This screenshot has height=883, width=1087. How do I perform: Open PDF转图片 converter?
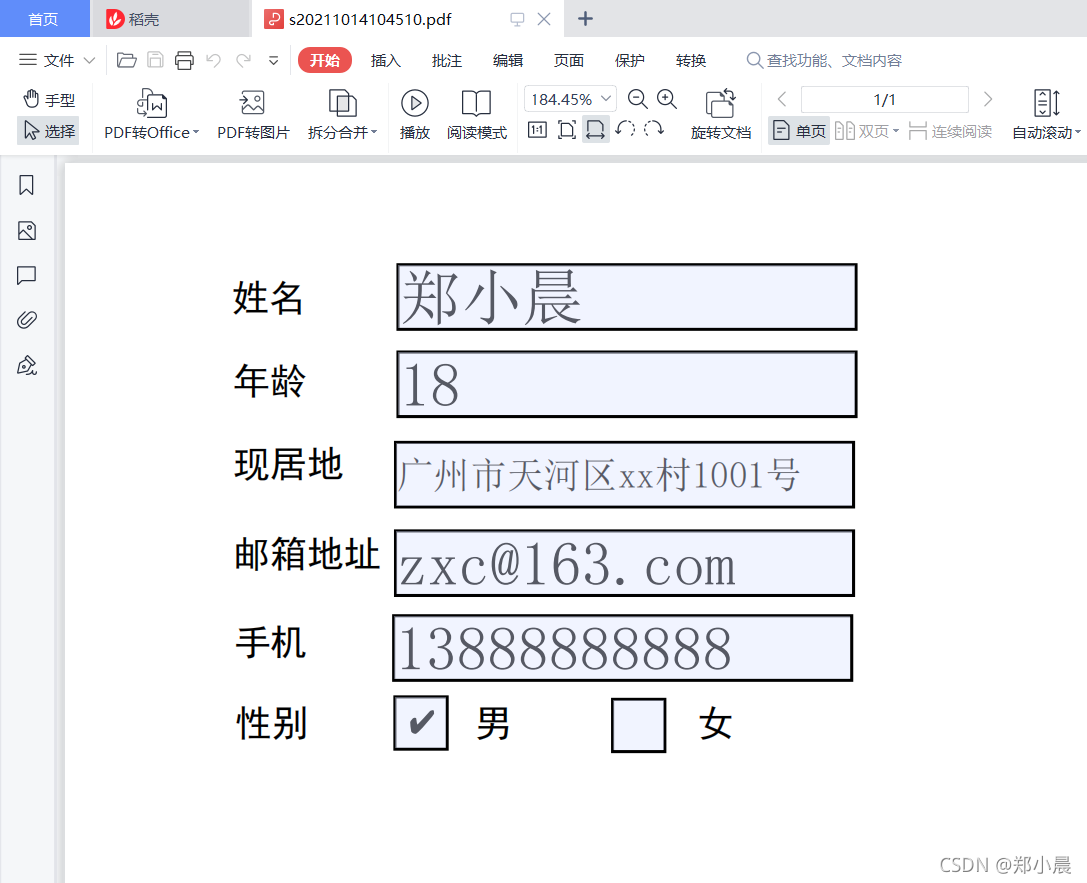(x=253, y=114)
